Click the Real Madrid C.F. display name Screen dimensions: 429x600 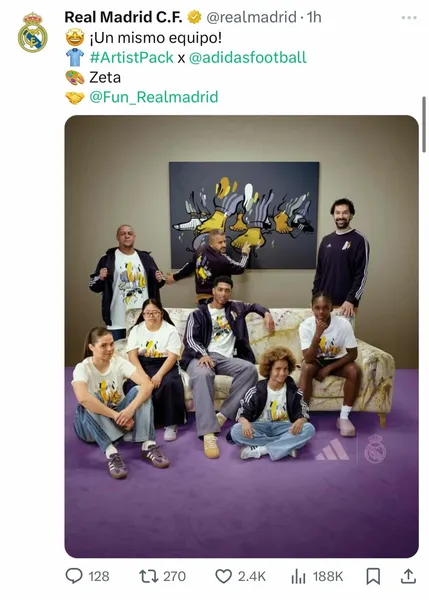click(123, 17)
